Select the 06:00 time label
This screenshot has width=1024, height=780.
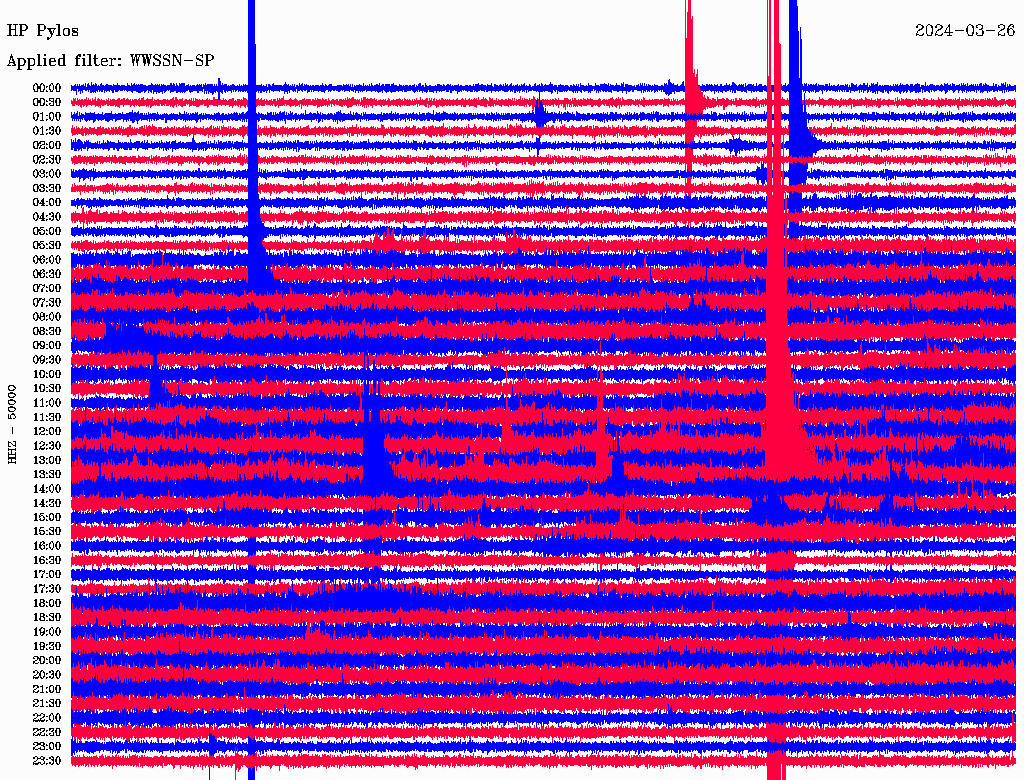point(46,259)
